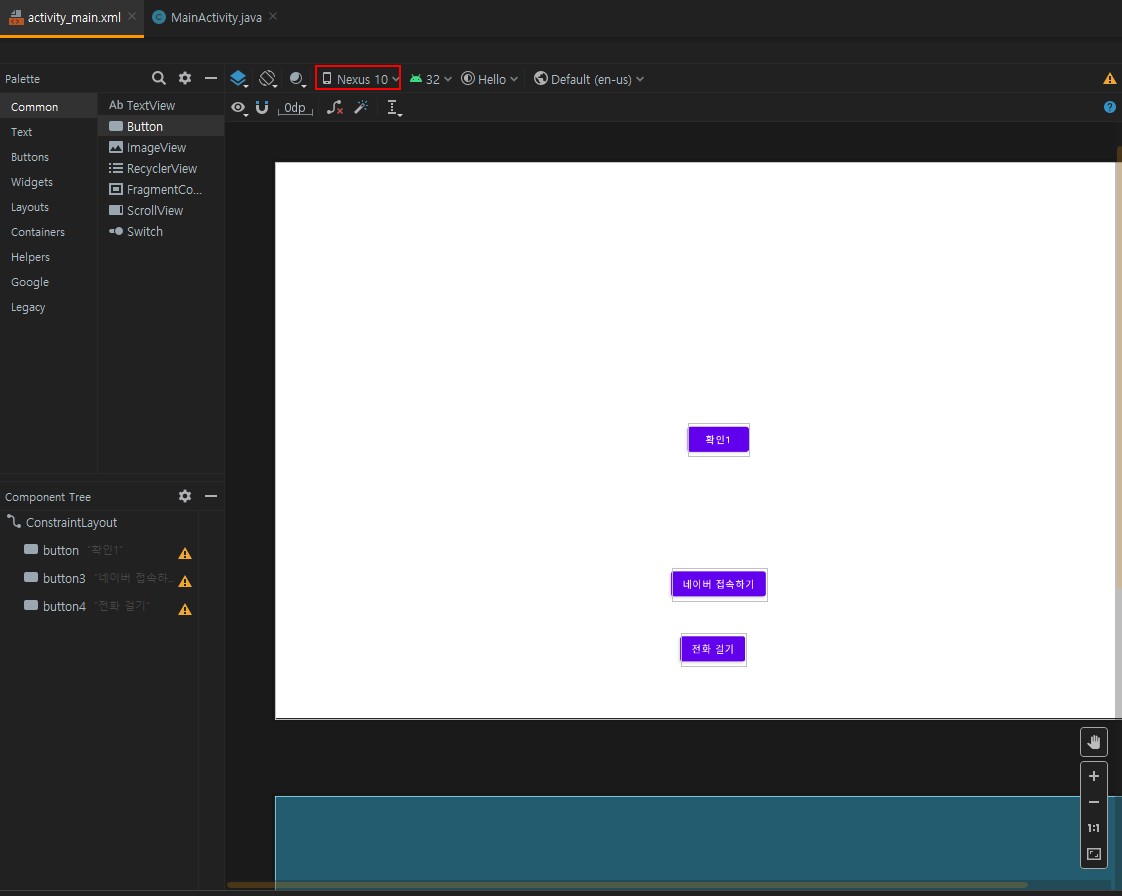The width and height of the screenshot is (1122, 896).
Task: Open the Palette search icon
Action: (159, 78)
